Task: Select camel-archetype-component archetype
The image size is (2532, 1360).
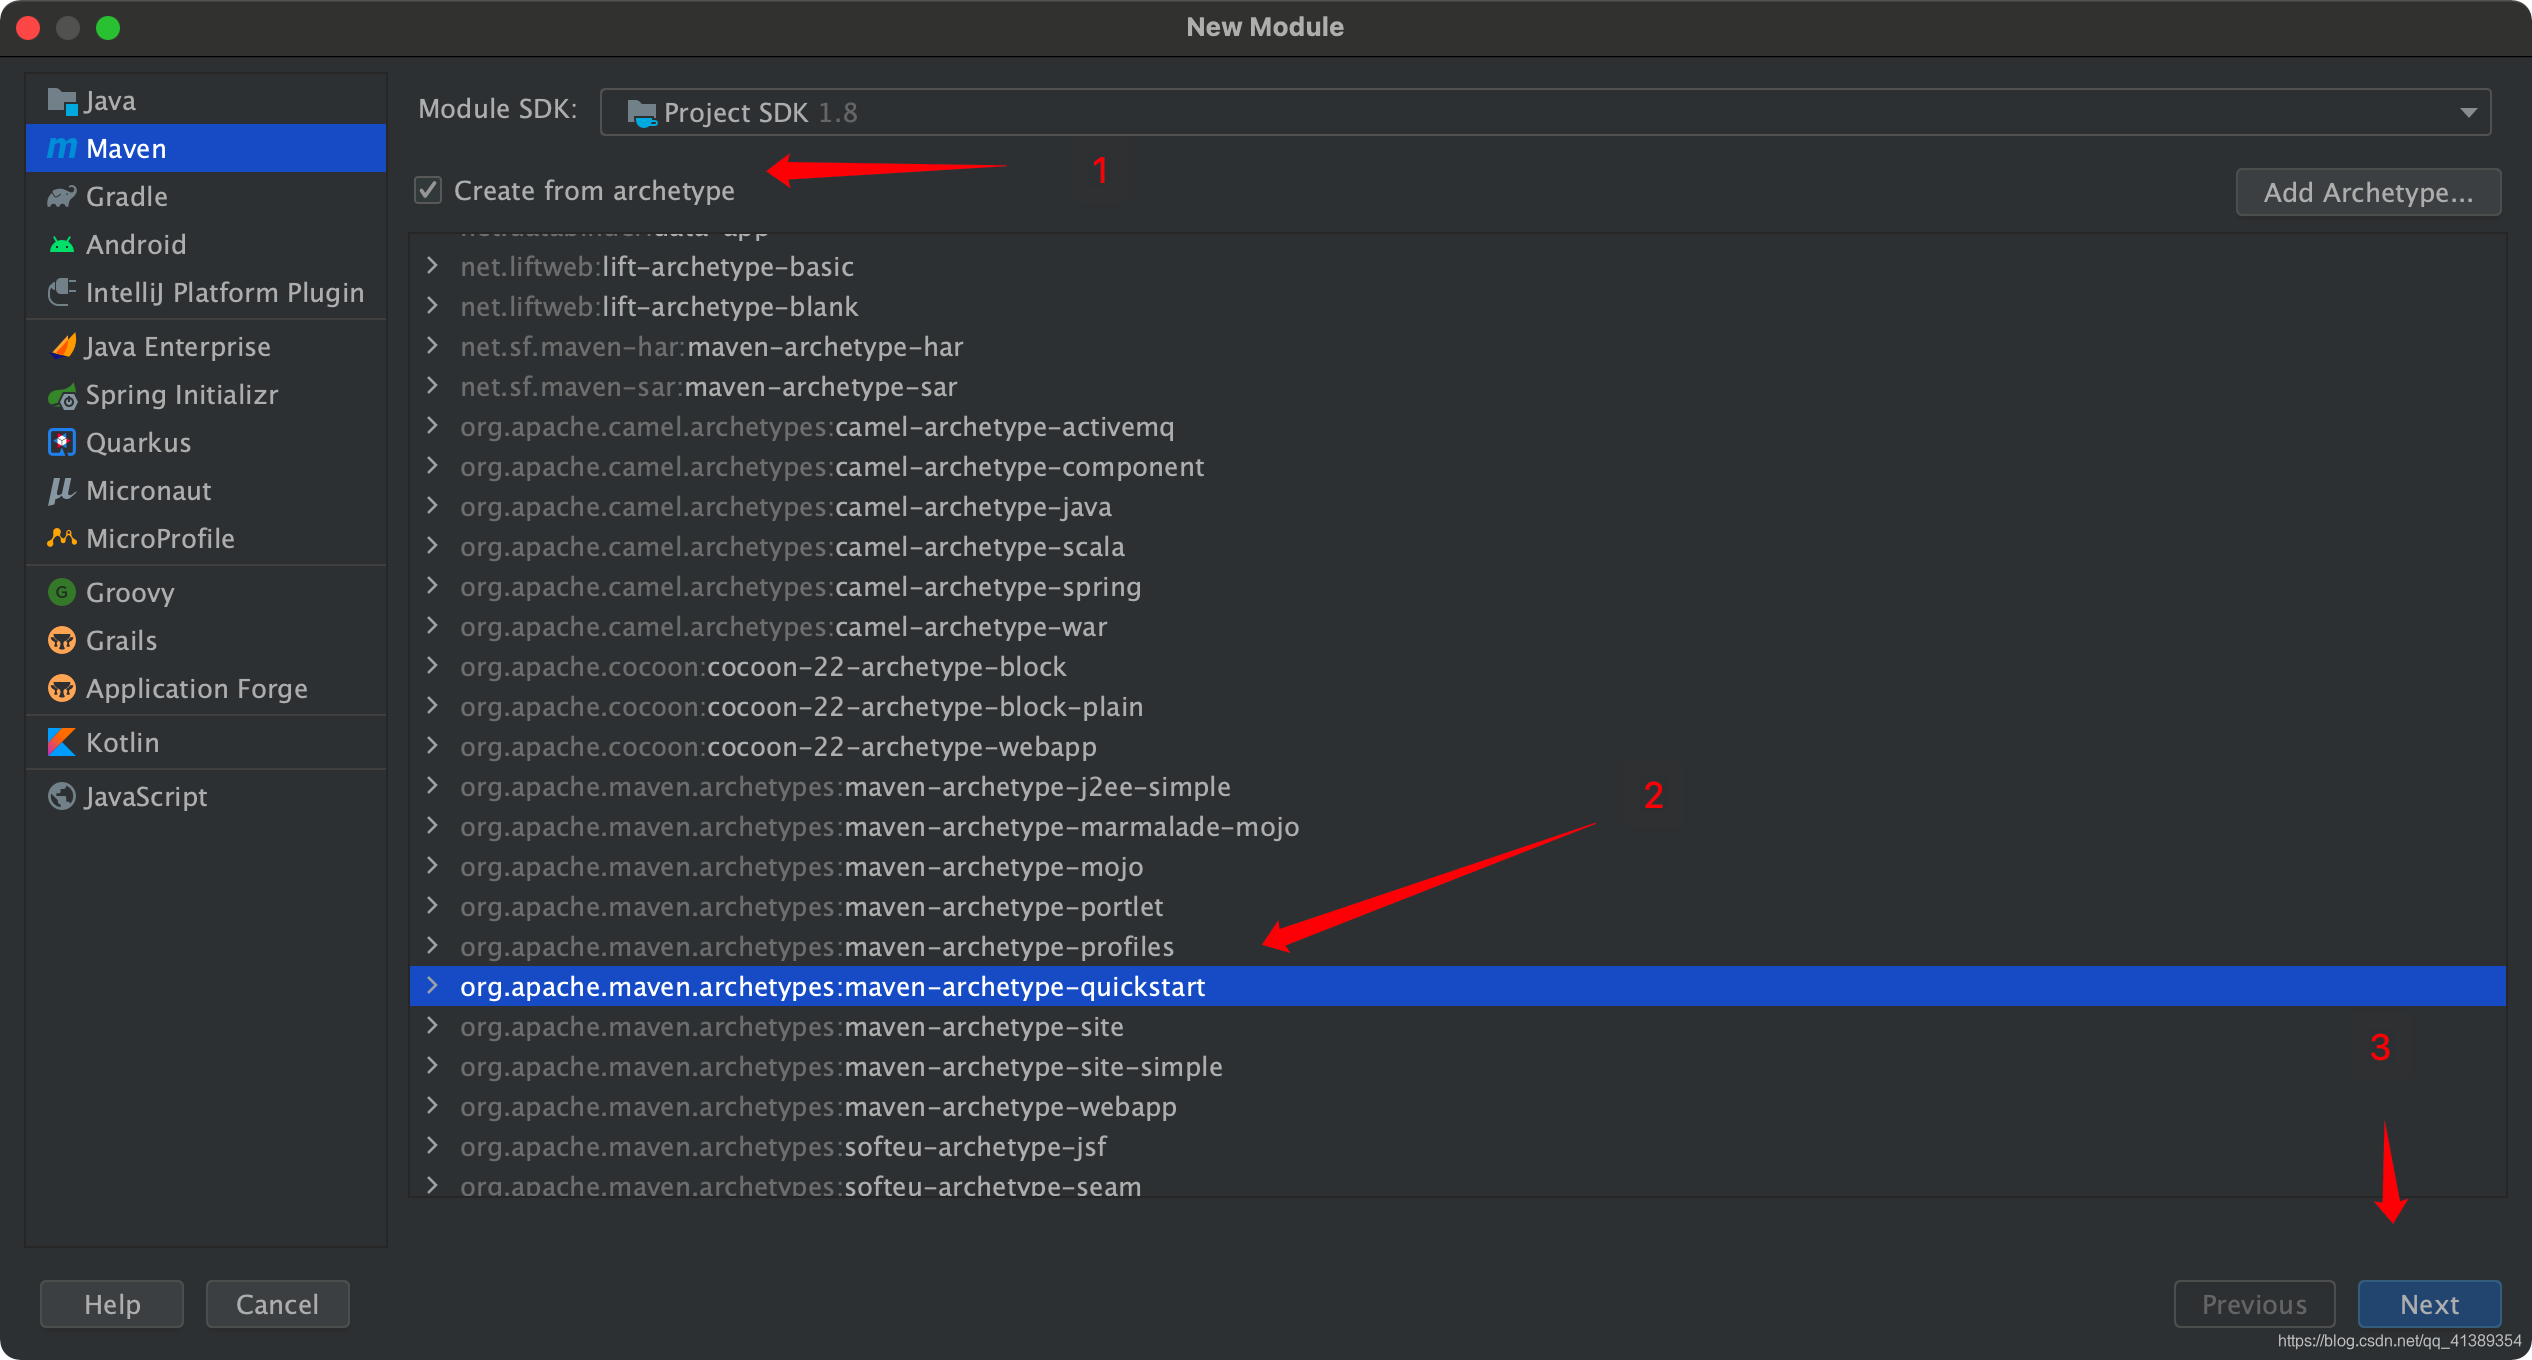Action: 1458,466
